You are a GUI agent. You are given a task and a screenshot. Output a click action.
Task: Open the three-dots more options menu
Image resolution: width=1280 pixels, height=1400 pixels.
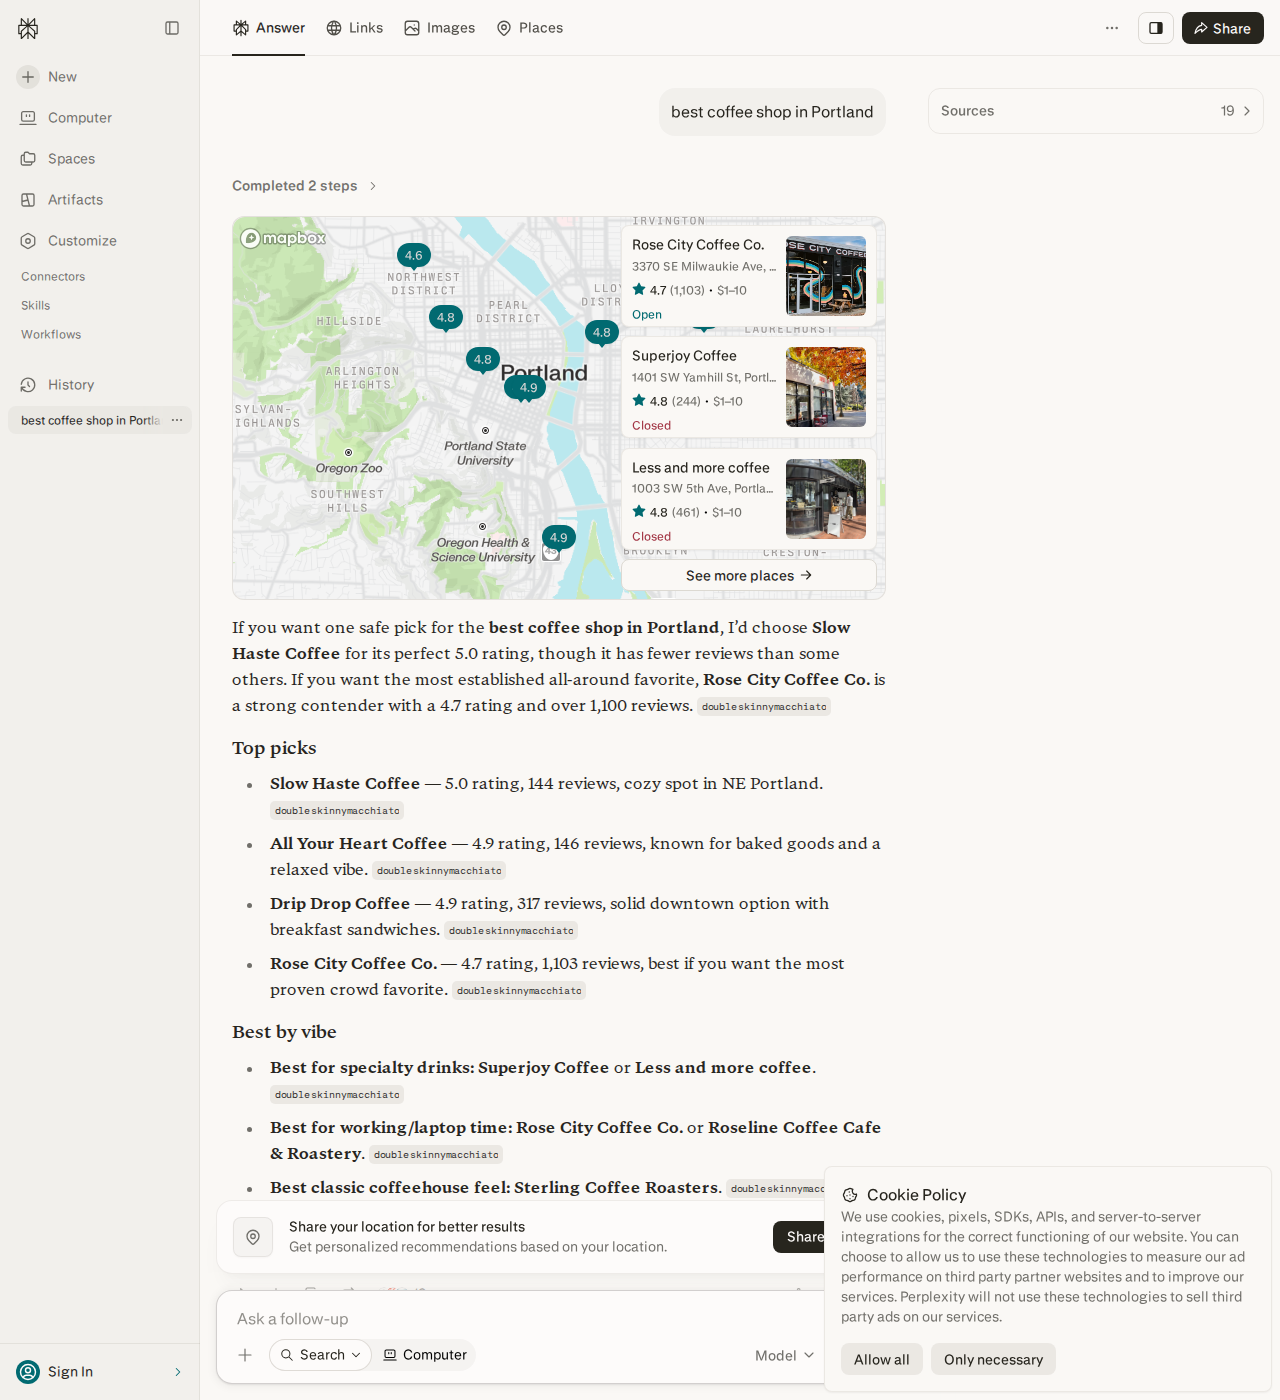(x=1112, y=28)
